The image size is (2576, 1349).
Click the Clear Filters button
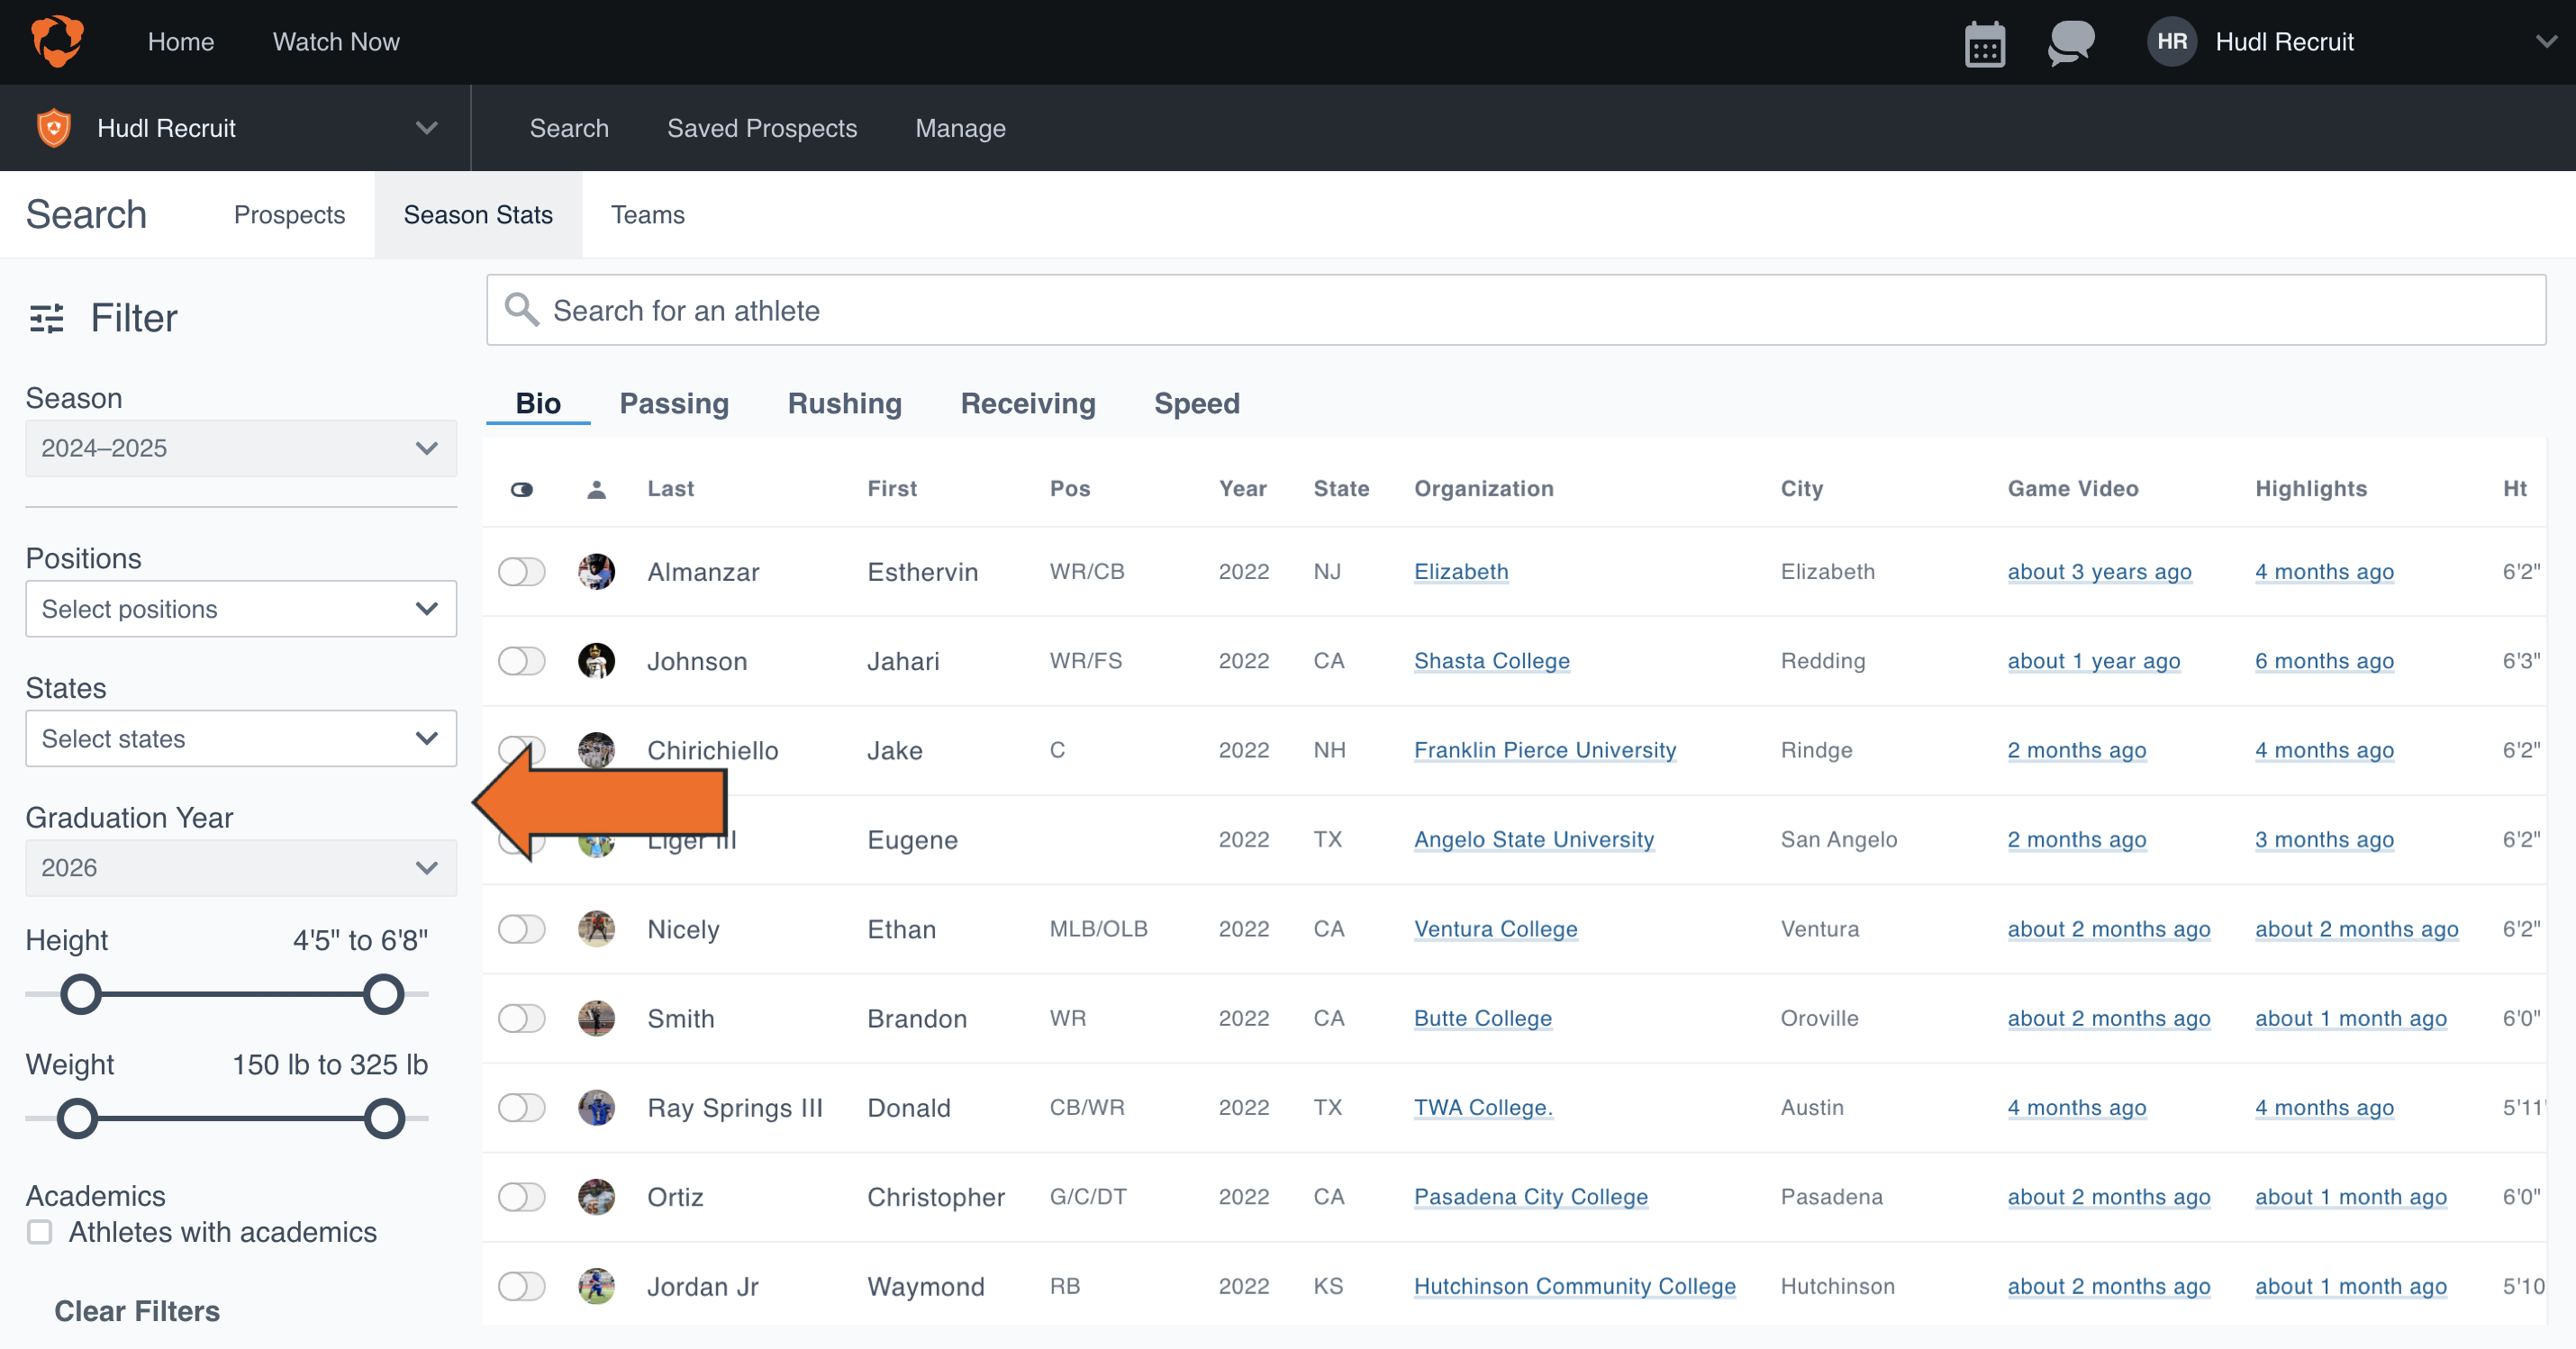pyautogui.click(x=137, y=1311)
